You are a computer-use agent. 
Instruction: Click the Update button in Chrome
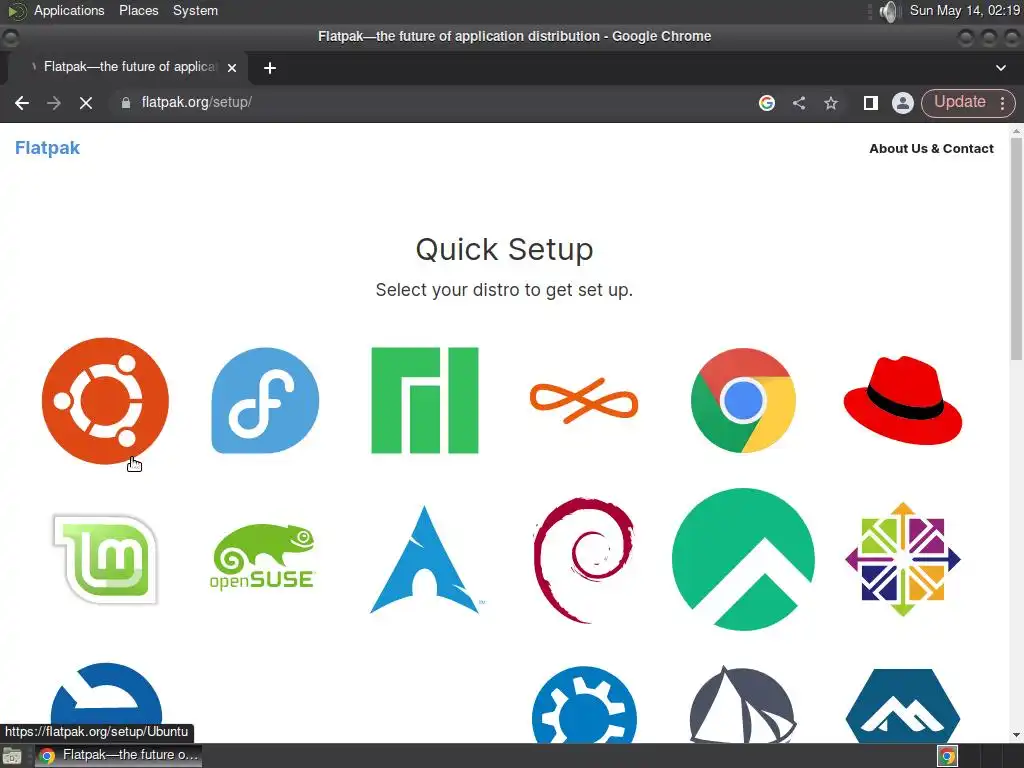pos(959,102)
